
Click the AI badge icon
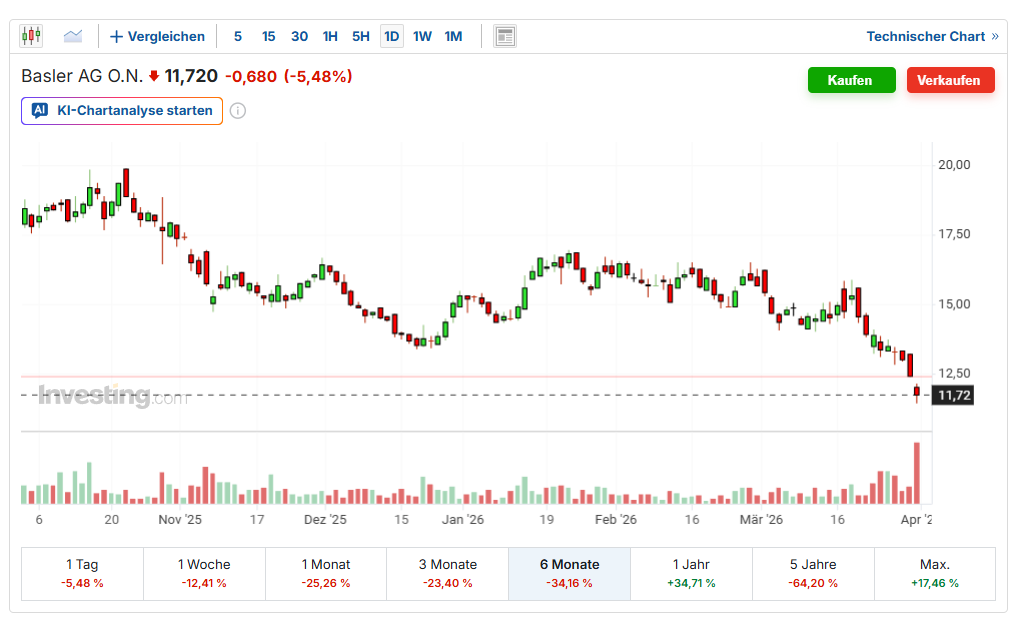click(x=40, y=111)
